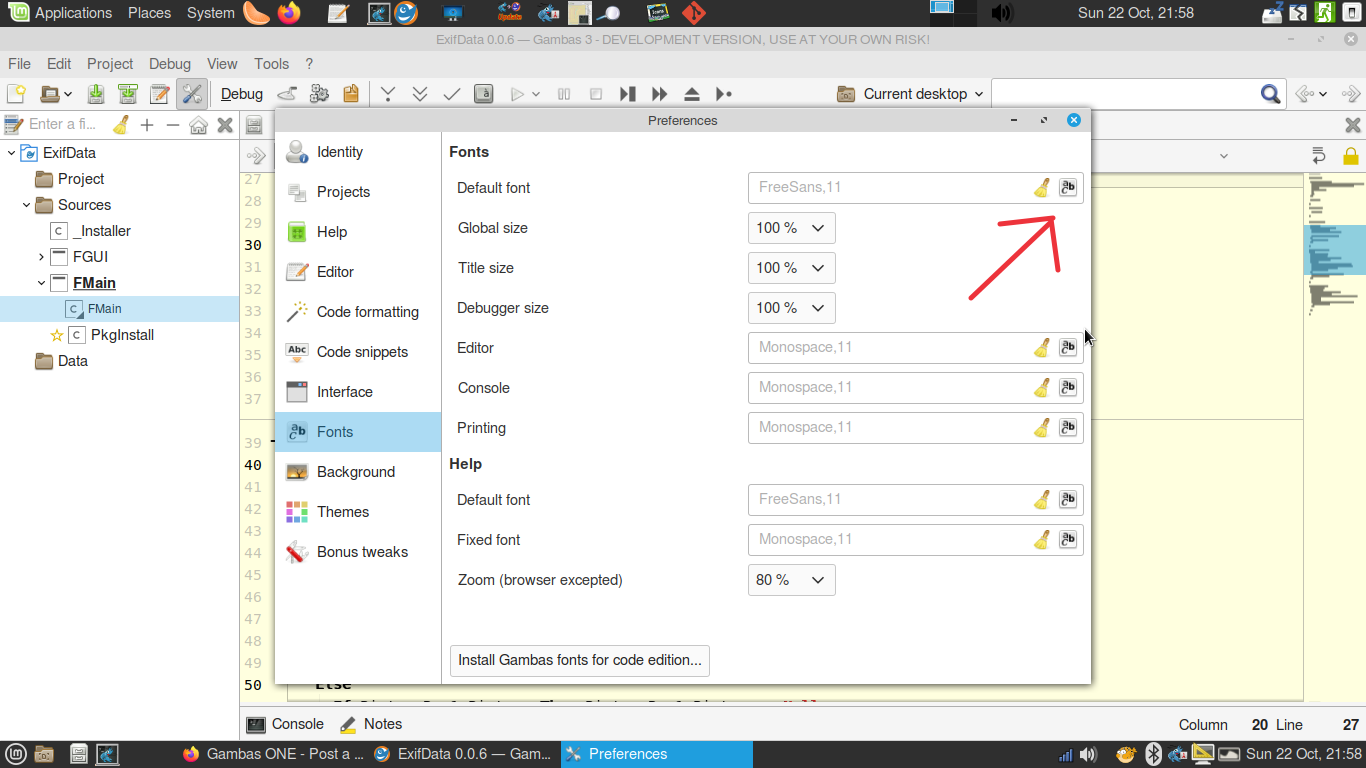The width and height of the screenshot is (1366, 768).
Task: Click Install Gambas fonts for code edition button
Action: coord(579,660)
